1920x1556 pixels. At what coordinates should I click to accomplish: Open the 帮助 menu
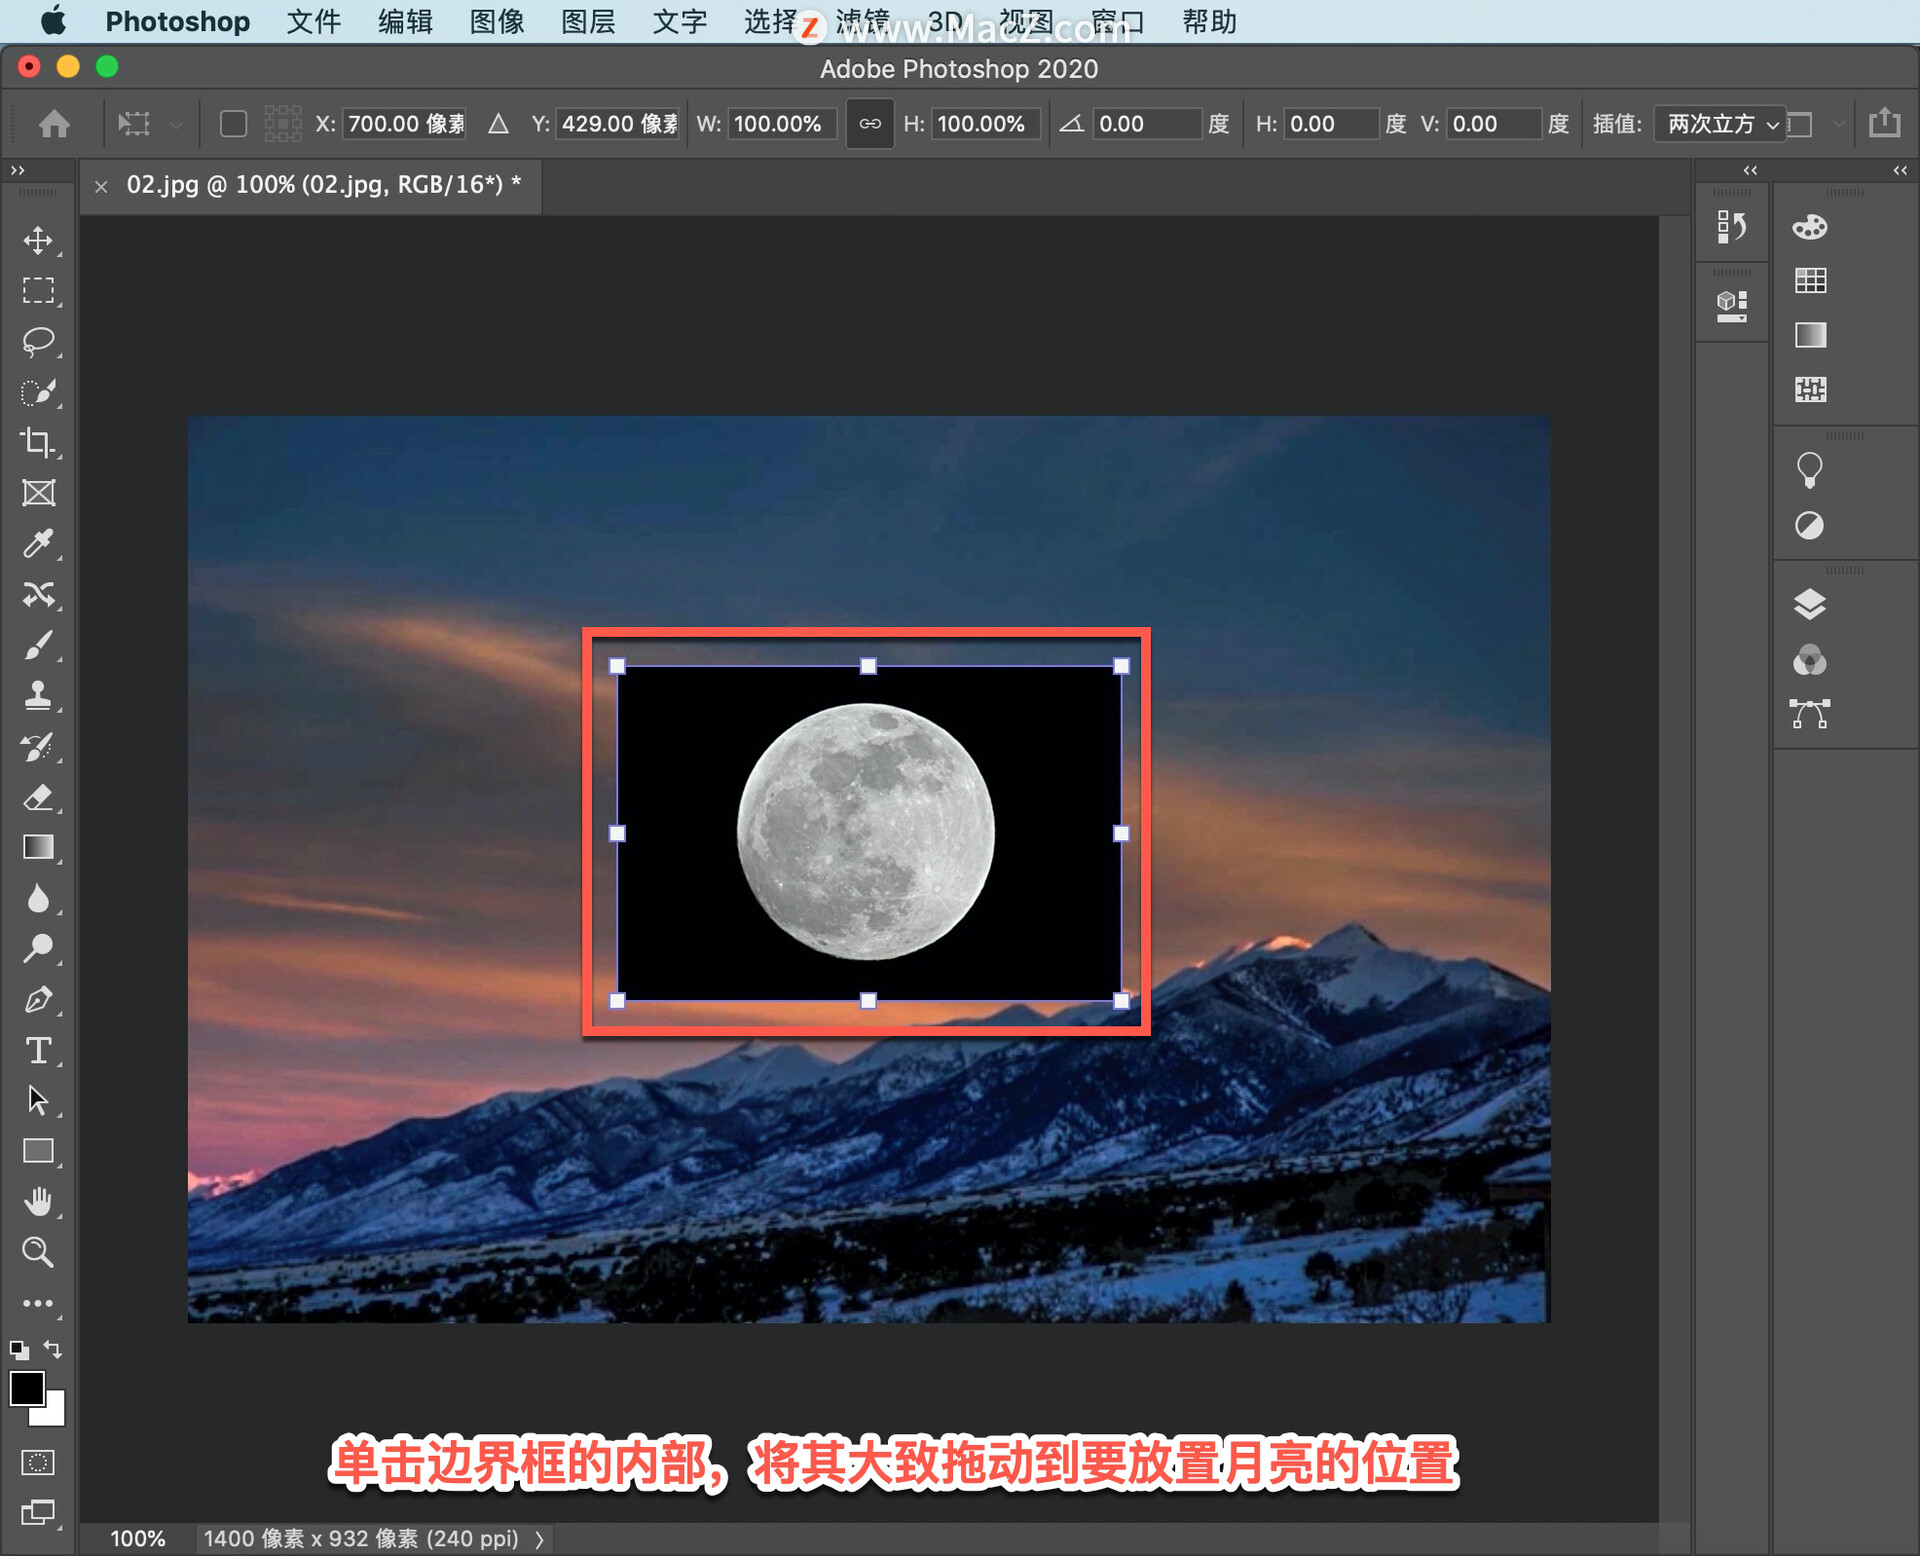(1209, 21)
